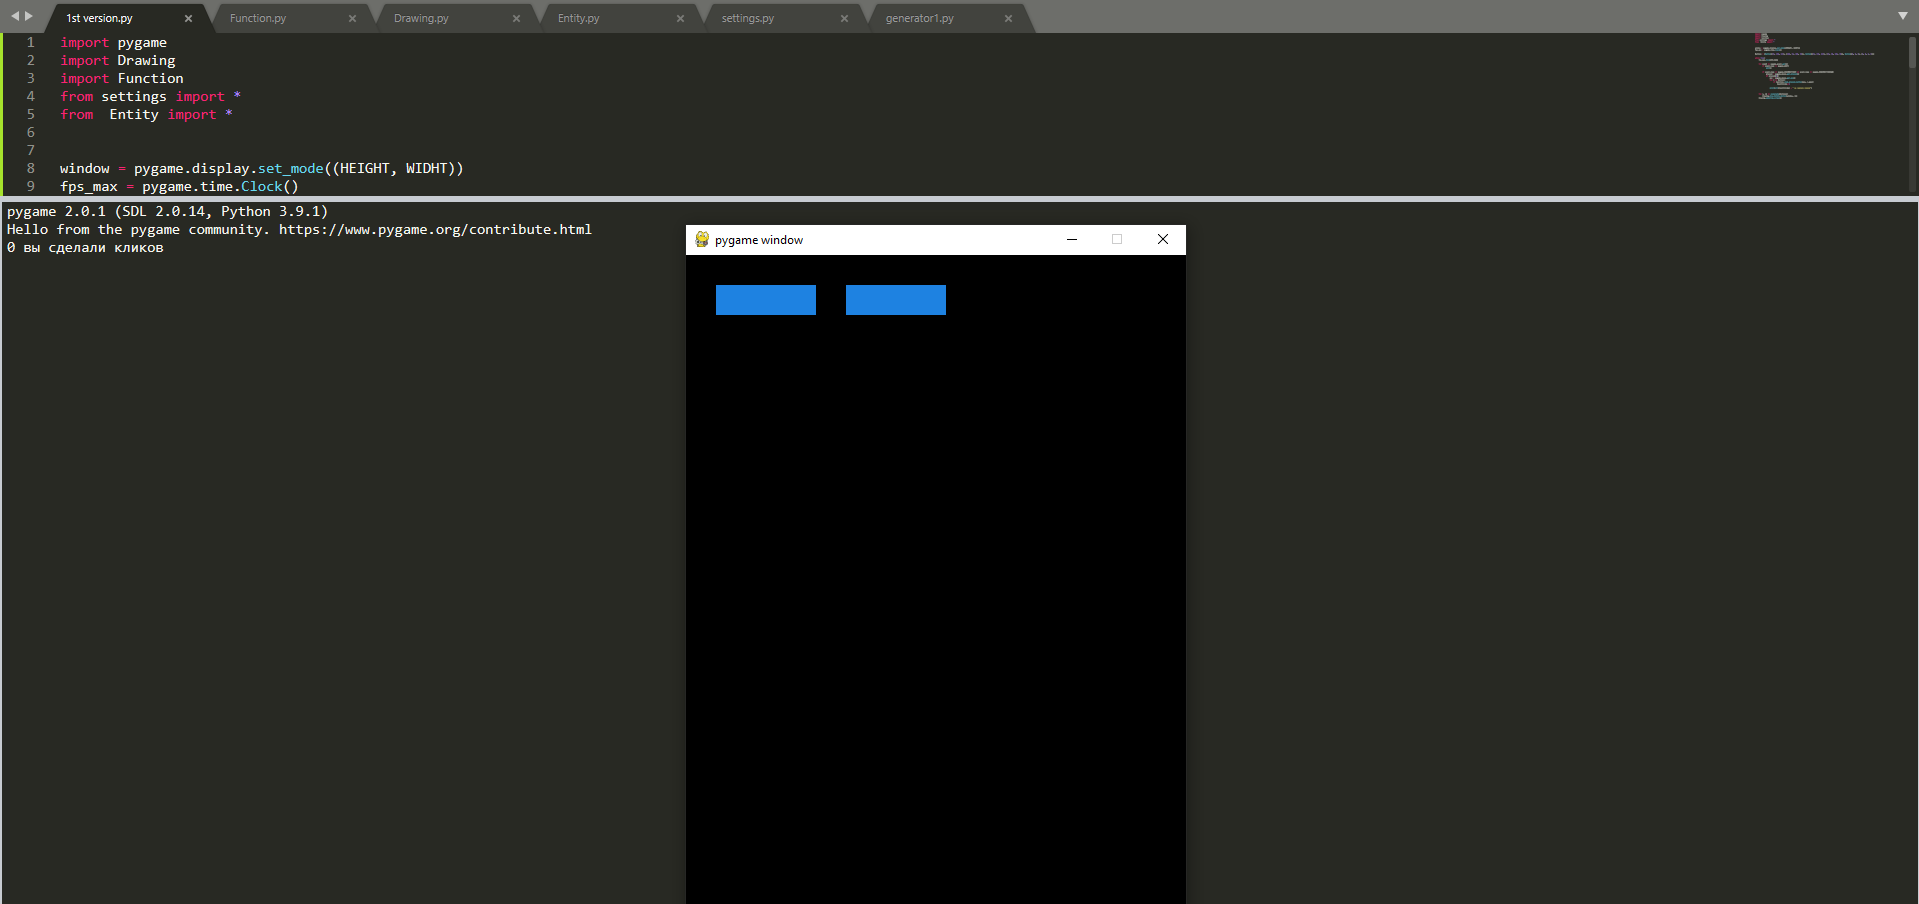The height and width of the screenshot is (904, 1919).
Task: Click the '0 вы сделали кликов' output line
Action: [x=85, y=247]
